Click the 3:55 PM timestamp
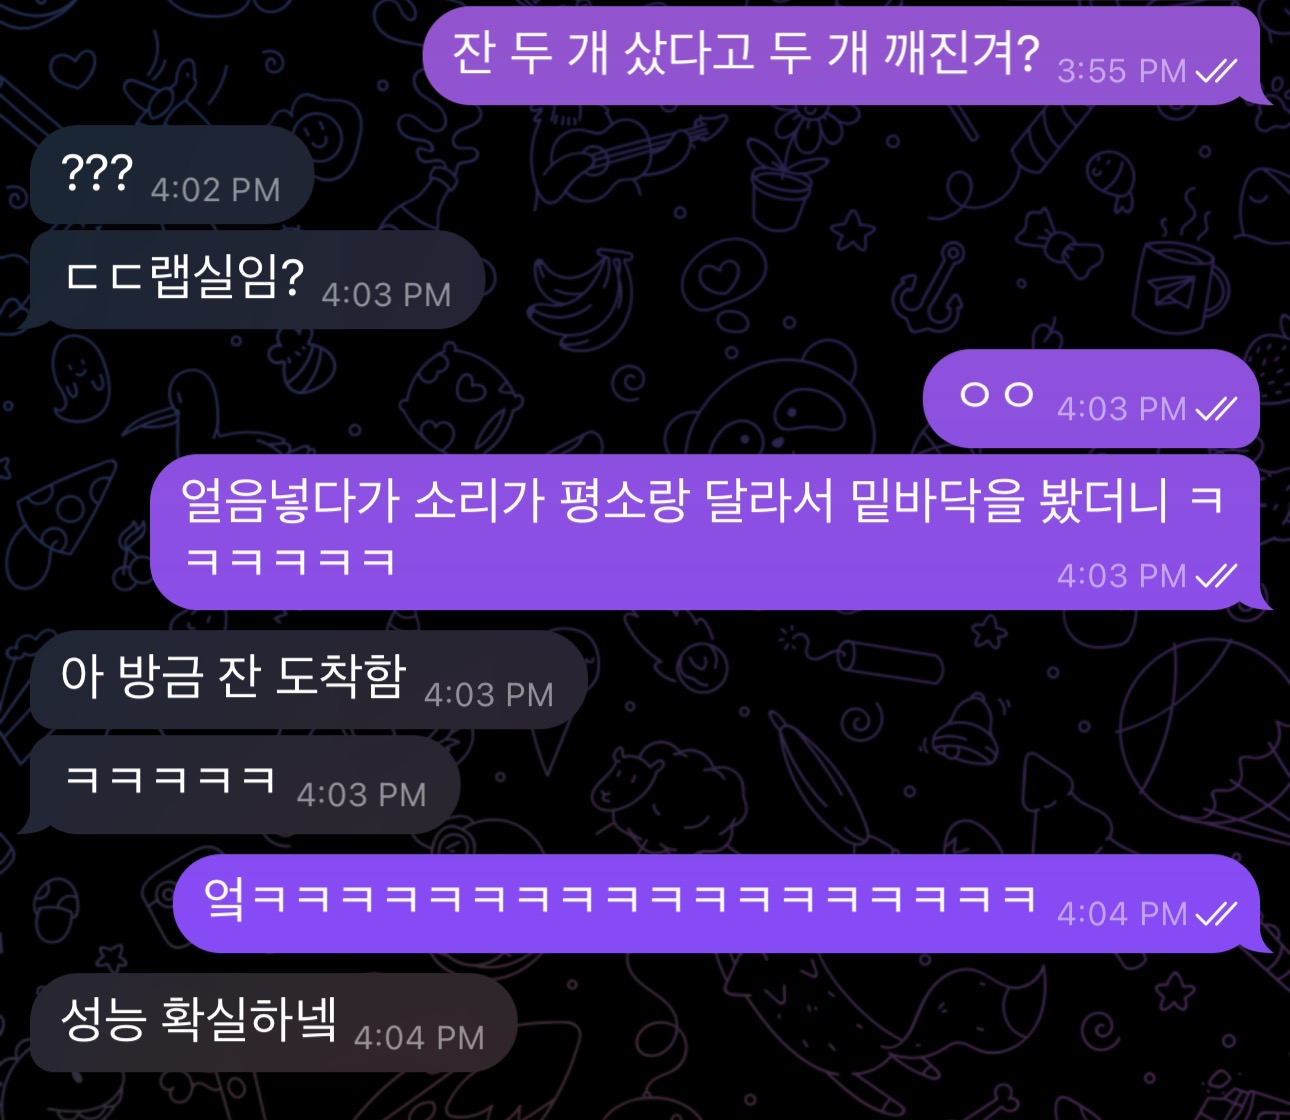 [x=1121, y=71]
